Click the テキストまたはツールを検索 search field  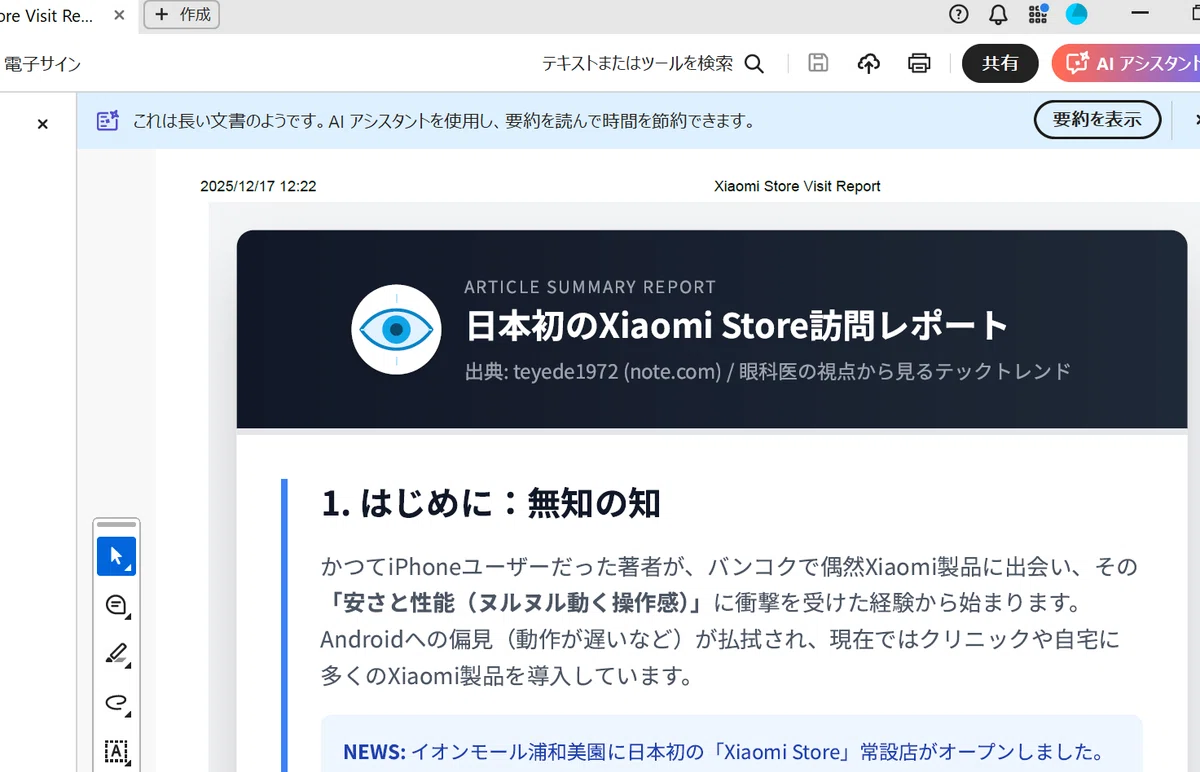click(637, 64)
